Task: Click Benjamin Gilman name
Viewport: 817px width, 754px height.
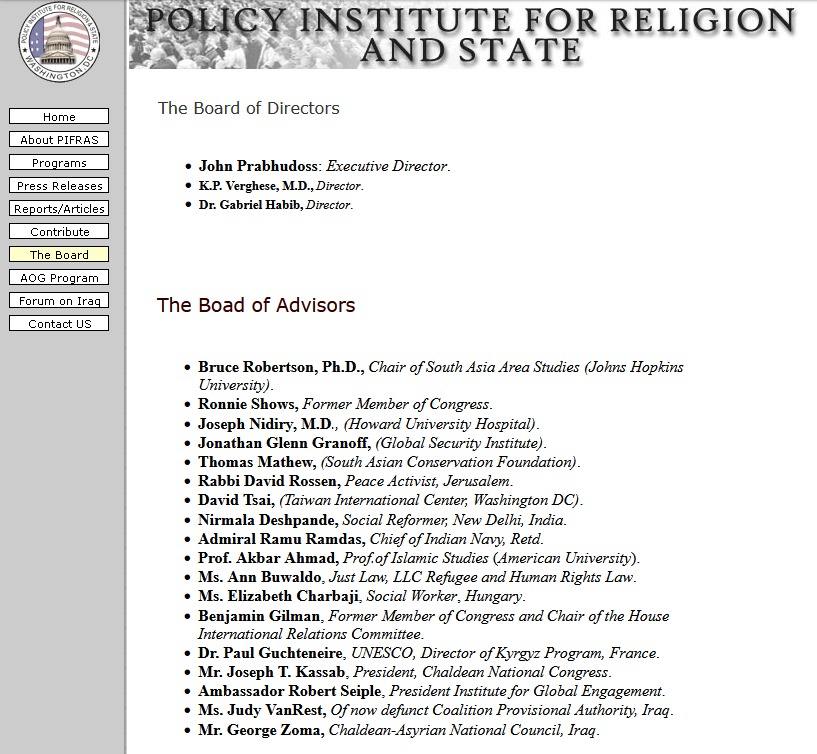Action: pyautogui.click(x=259, y=616)
